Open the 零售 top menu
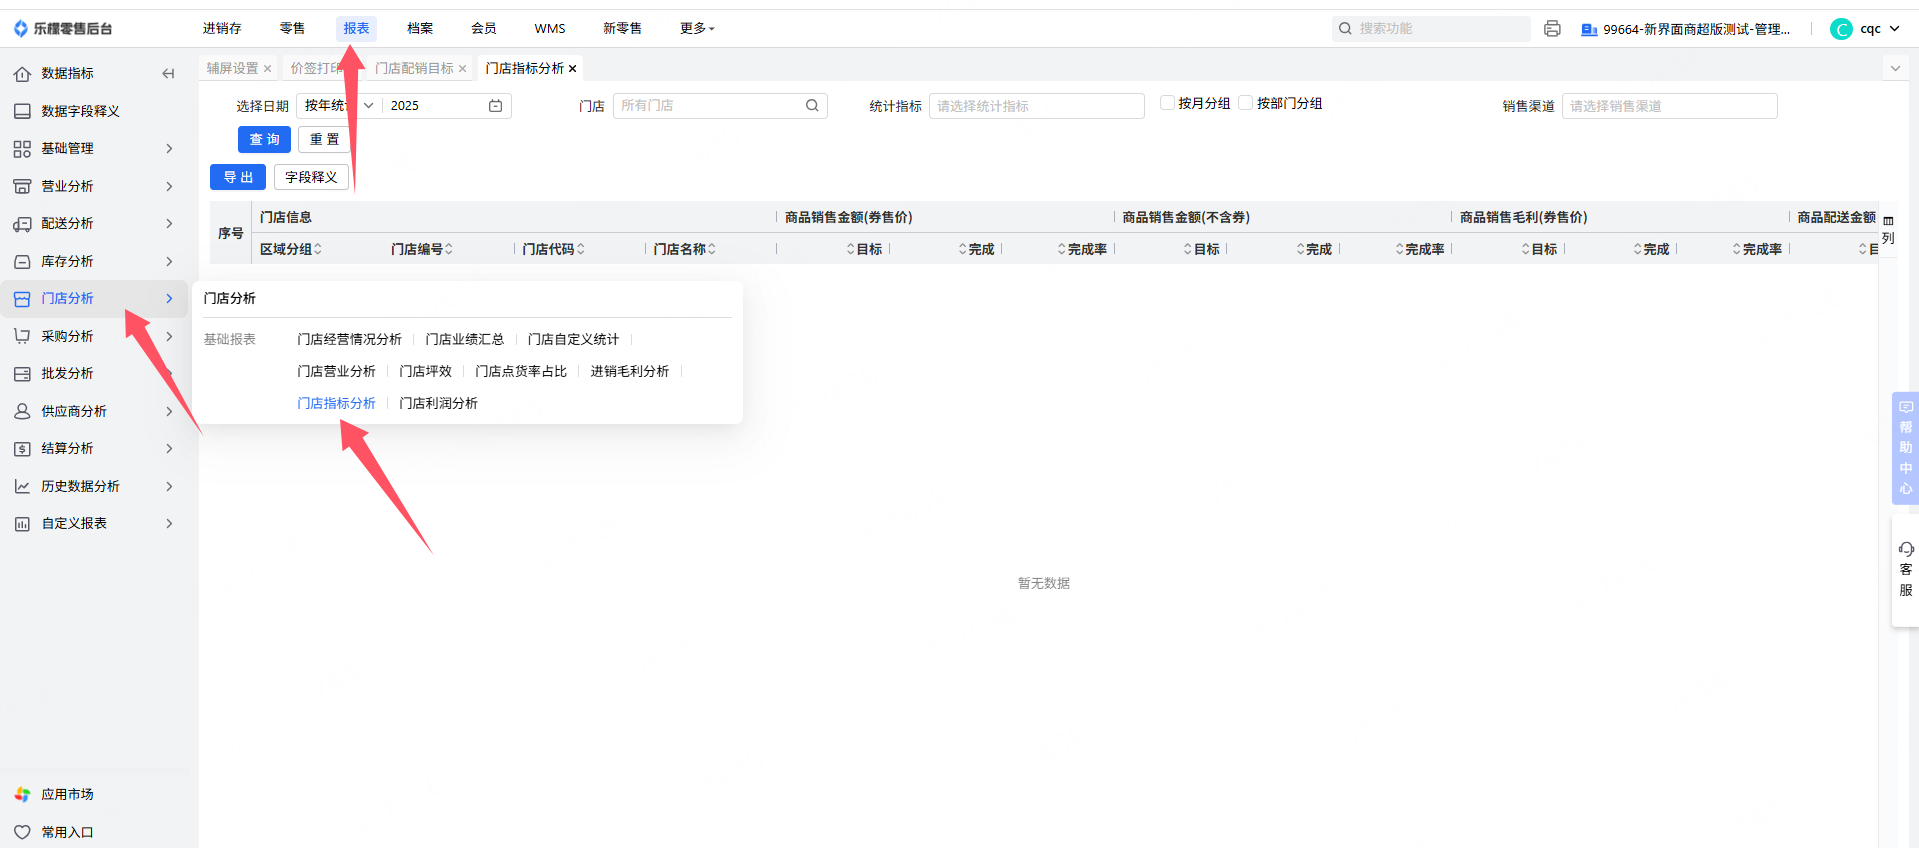Viewport: 1919px width, 848px height. (292, 29)
